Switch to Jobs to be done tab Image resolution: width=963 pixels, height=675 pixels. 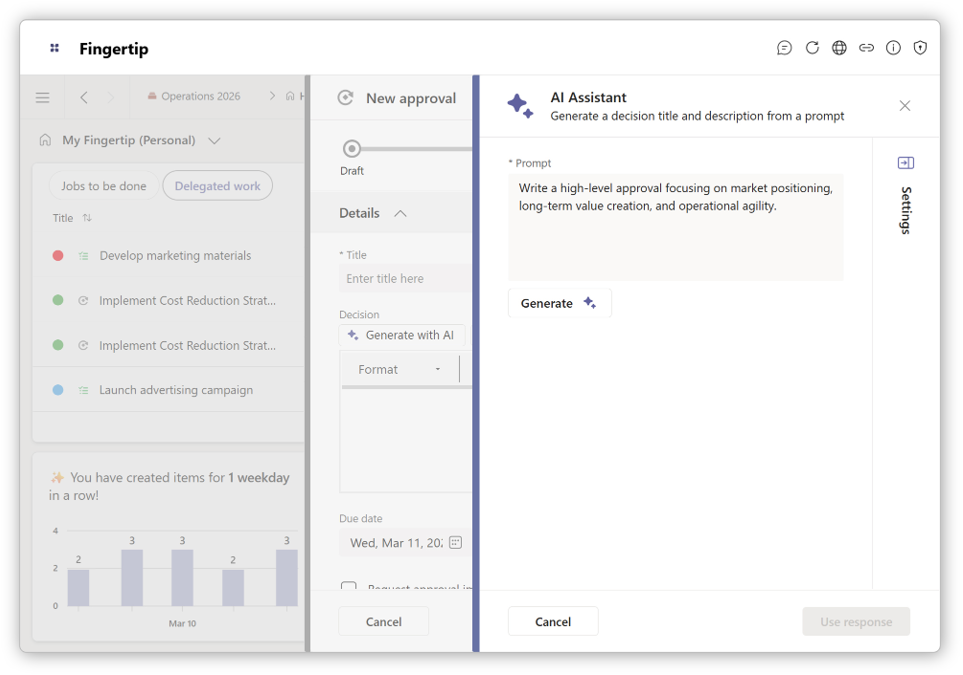pyautogui.click(x=104, y=186)
